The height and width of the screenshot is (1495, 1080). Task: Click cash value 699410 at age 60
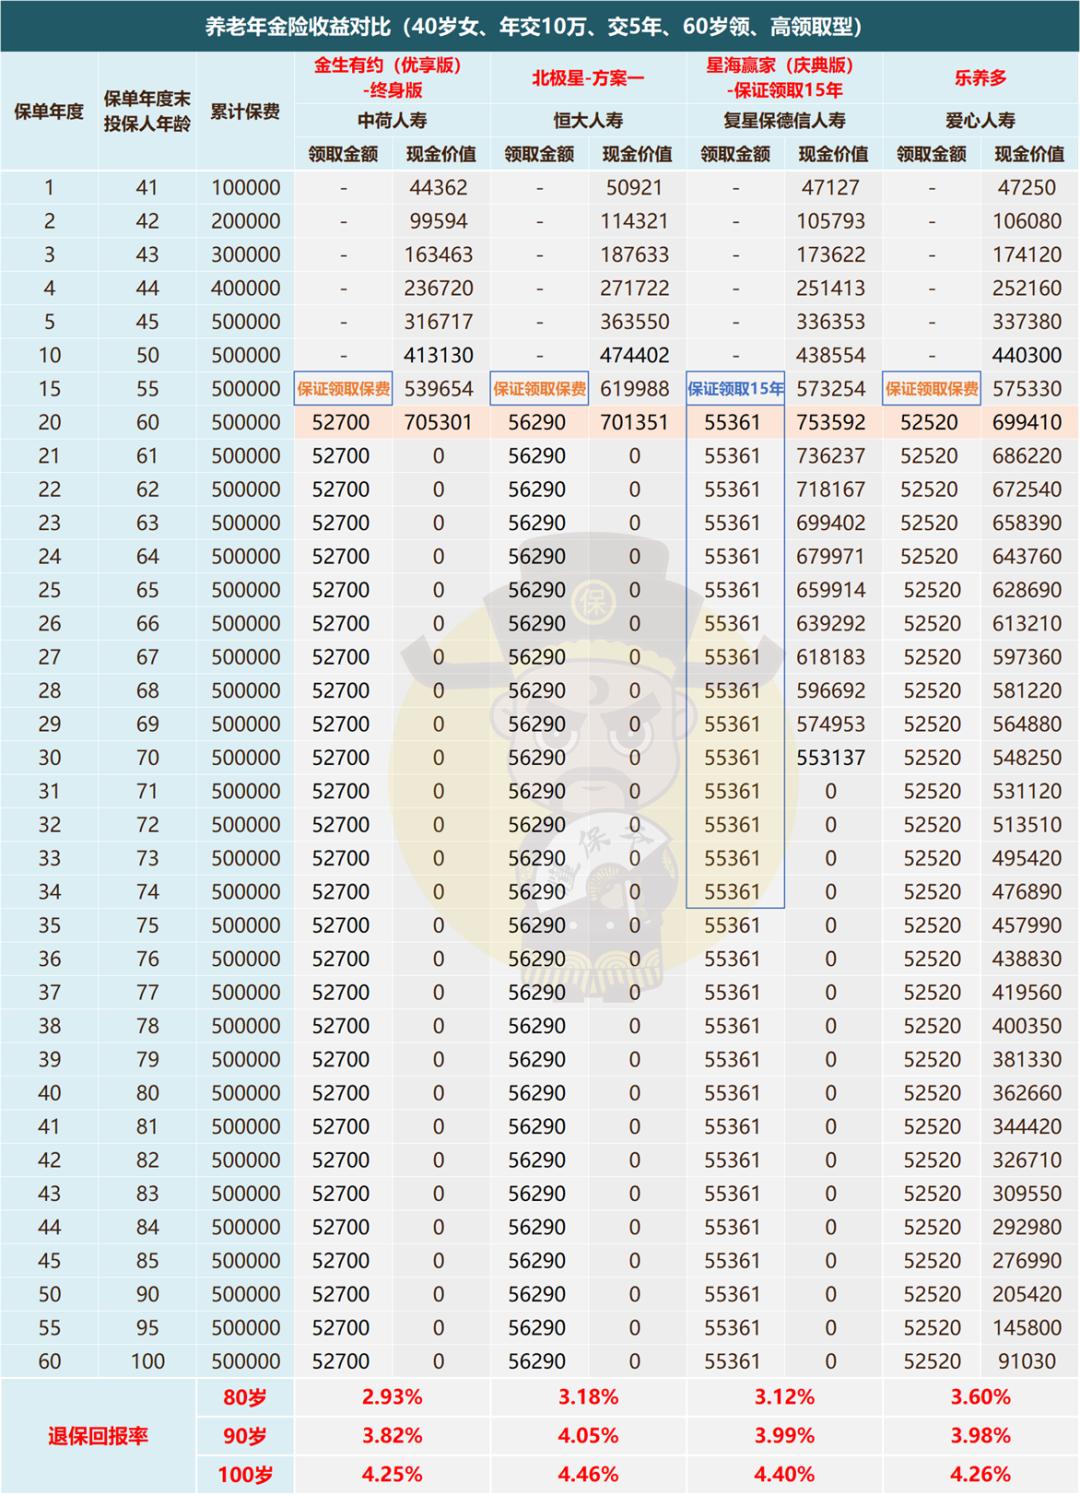pyautogui.click(x=1027, y=422)
